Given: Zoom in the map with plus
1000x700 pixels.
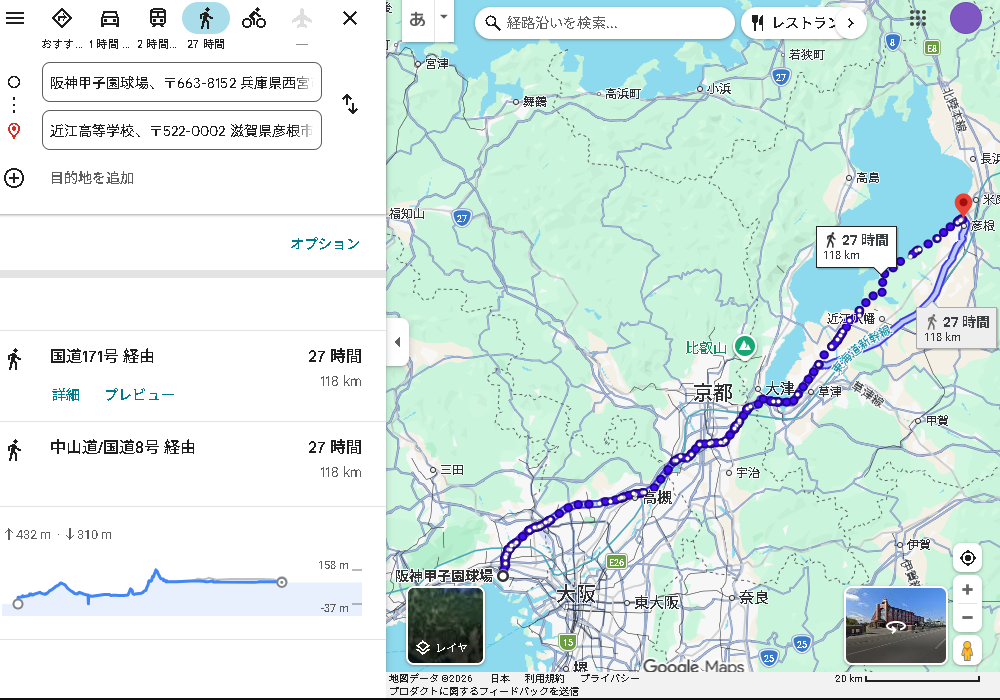Looking at the screenshot, I should point(967,590).
